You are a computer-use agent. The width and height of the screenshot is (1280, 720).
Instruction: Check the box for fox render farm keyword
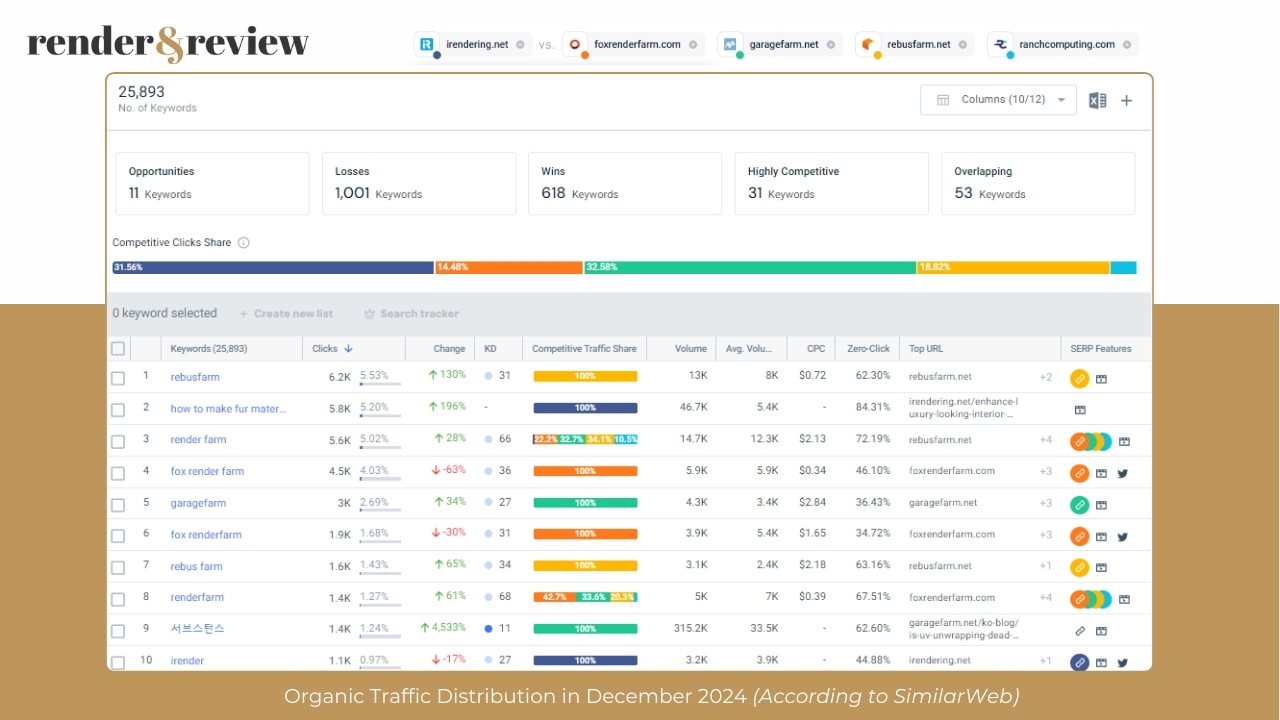(x=118, y=473)
